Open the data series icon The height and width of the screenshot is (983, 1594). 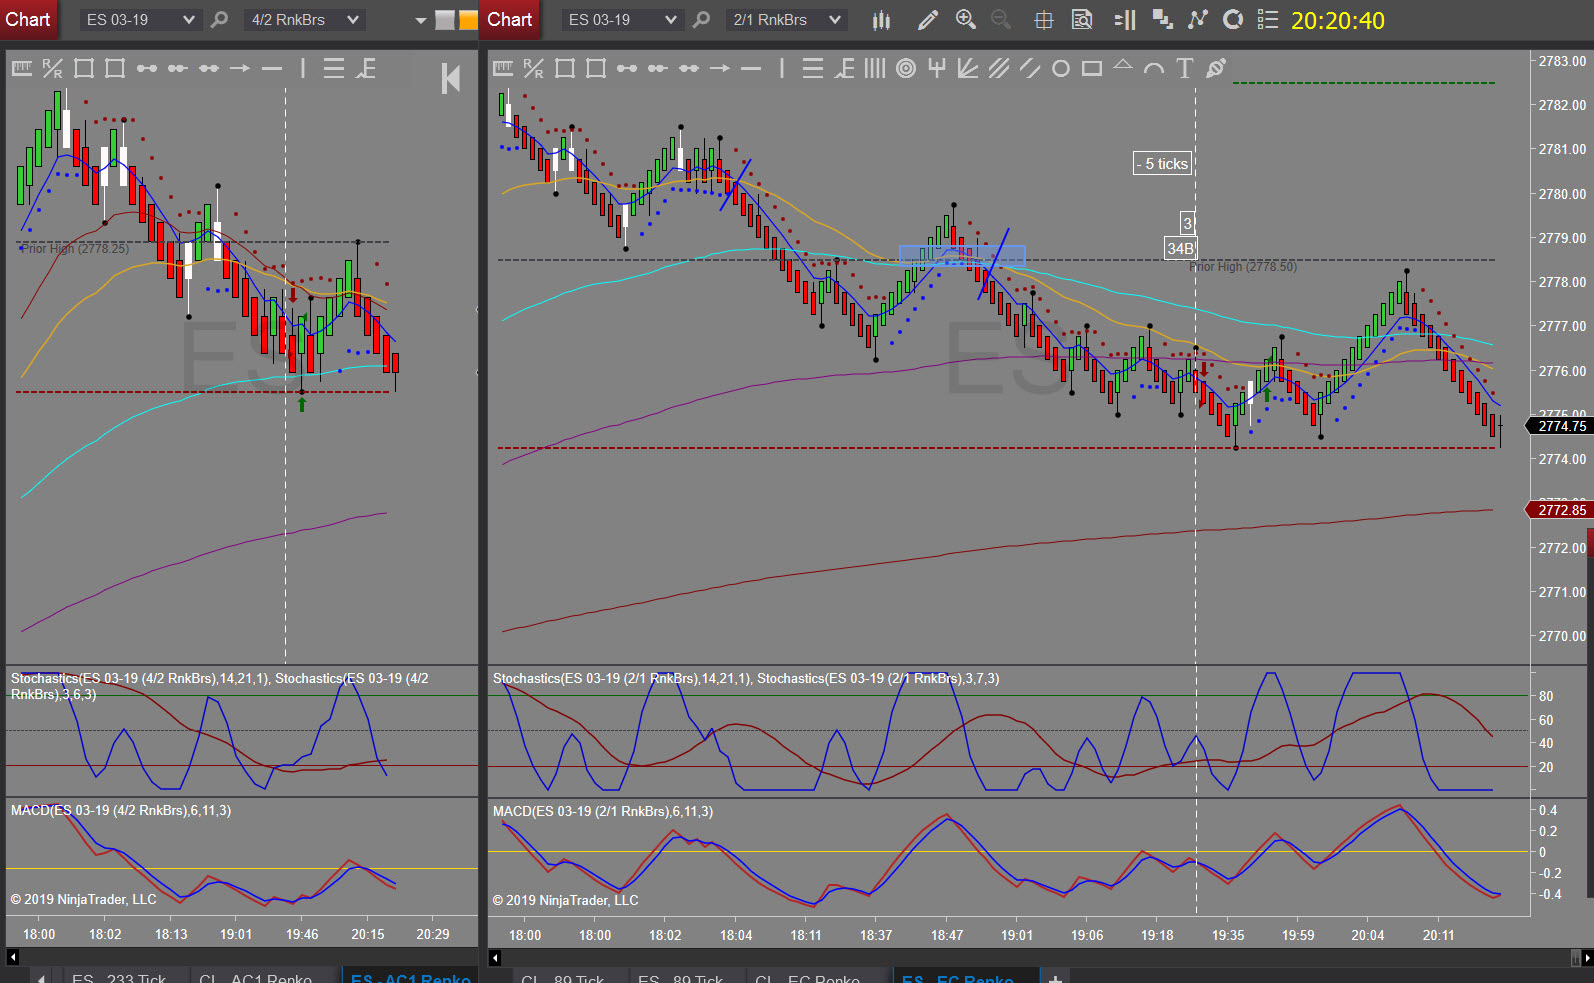(1162, 20)
